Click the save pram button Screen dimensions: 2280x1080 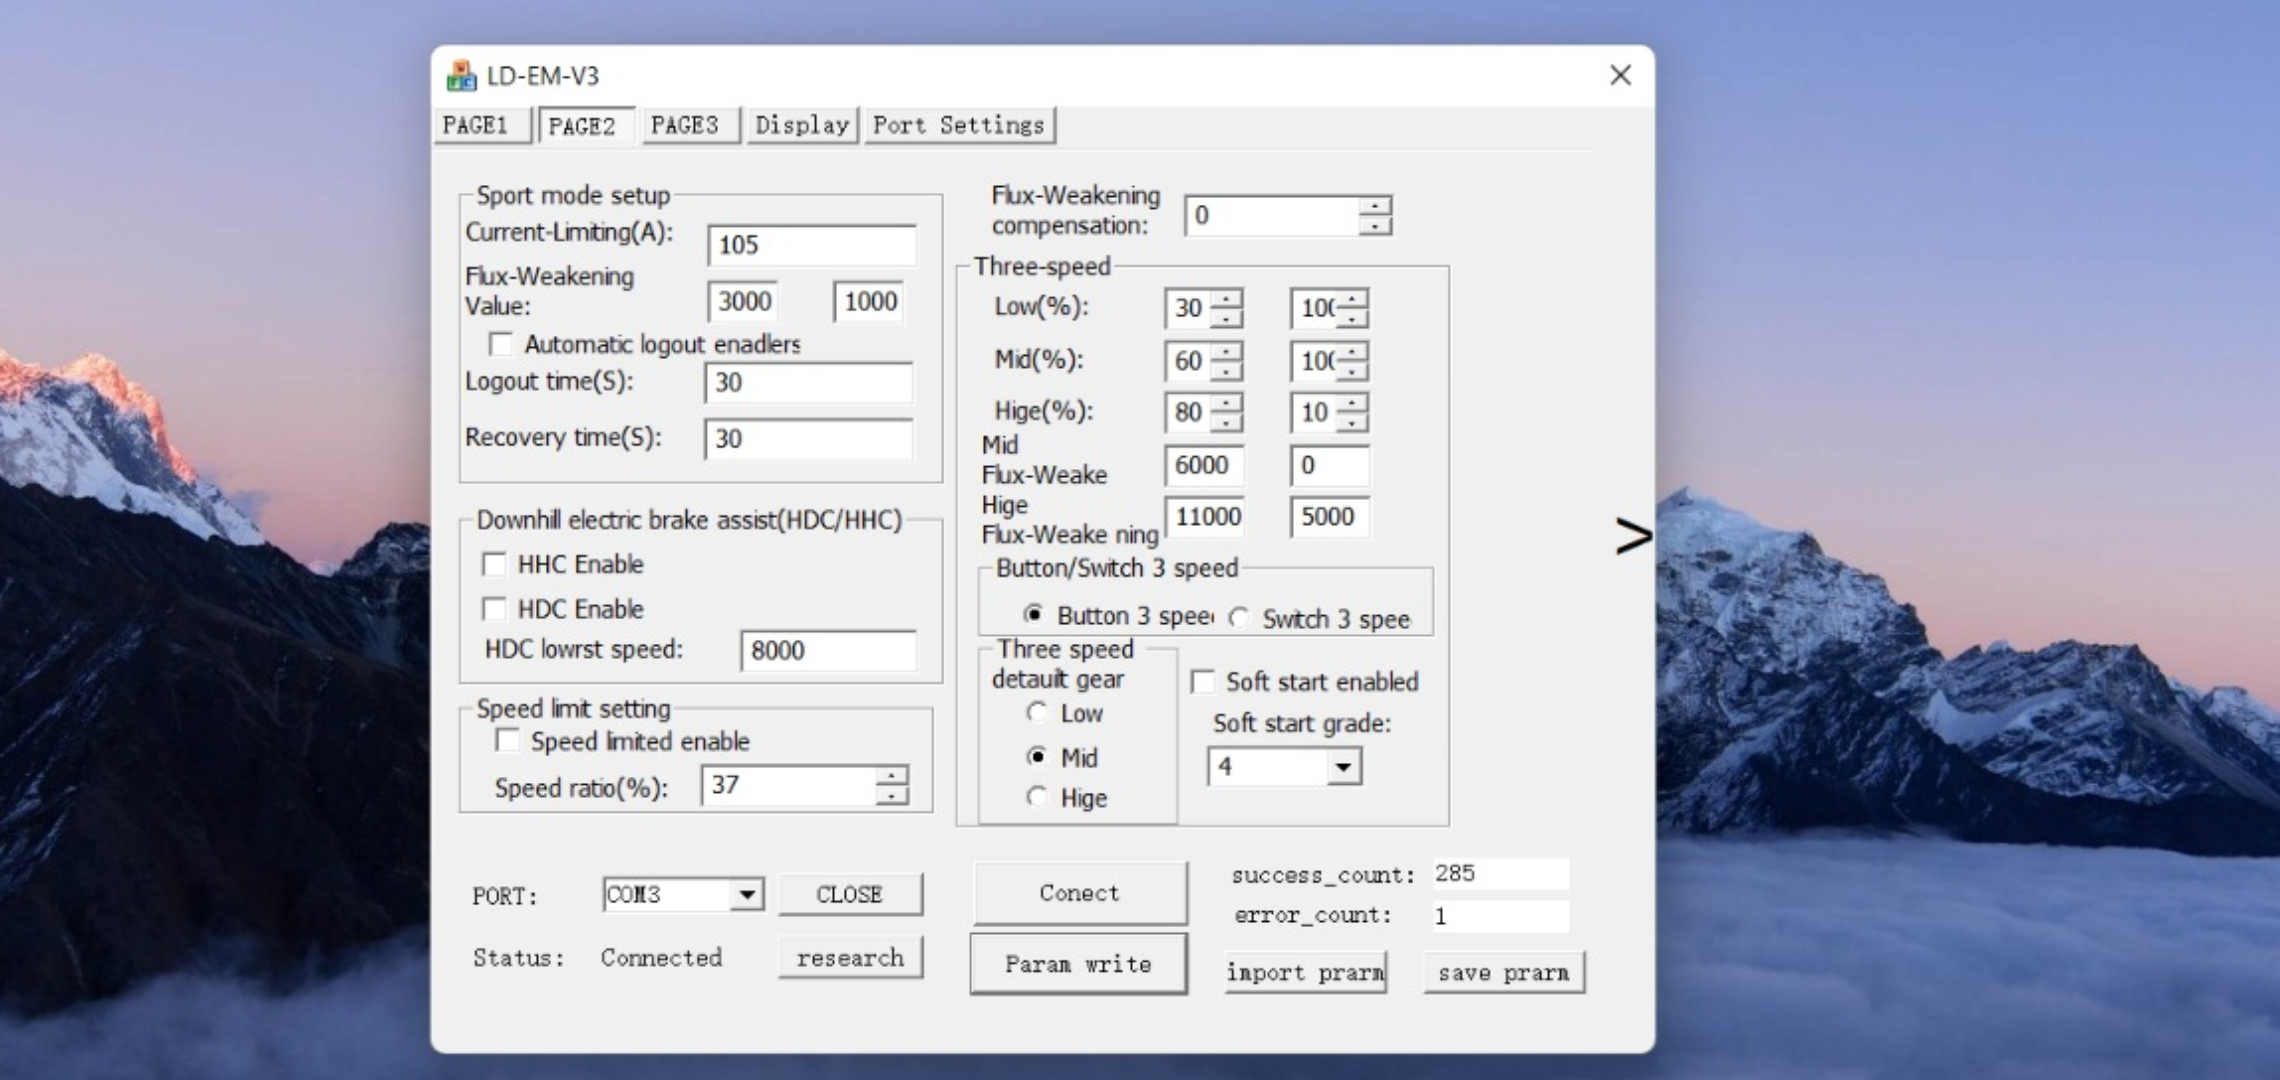tap(1503, 973)
